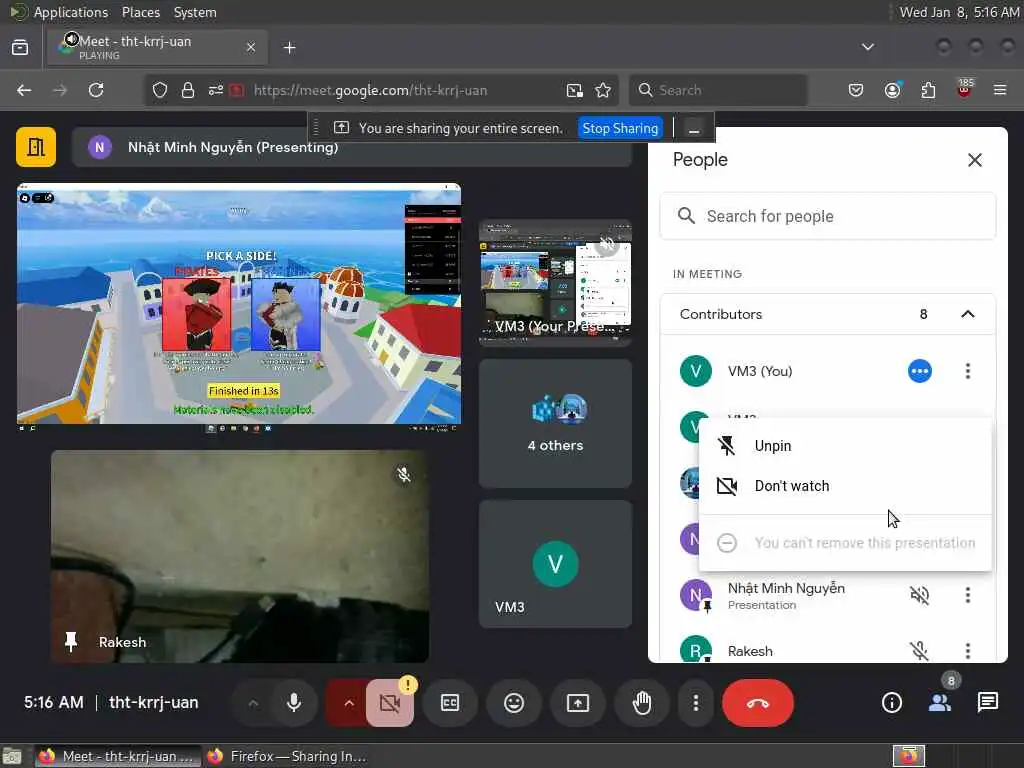Click the Search for people field
The width and height of the screenshot is (1024, 768).
(827, 216)
